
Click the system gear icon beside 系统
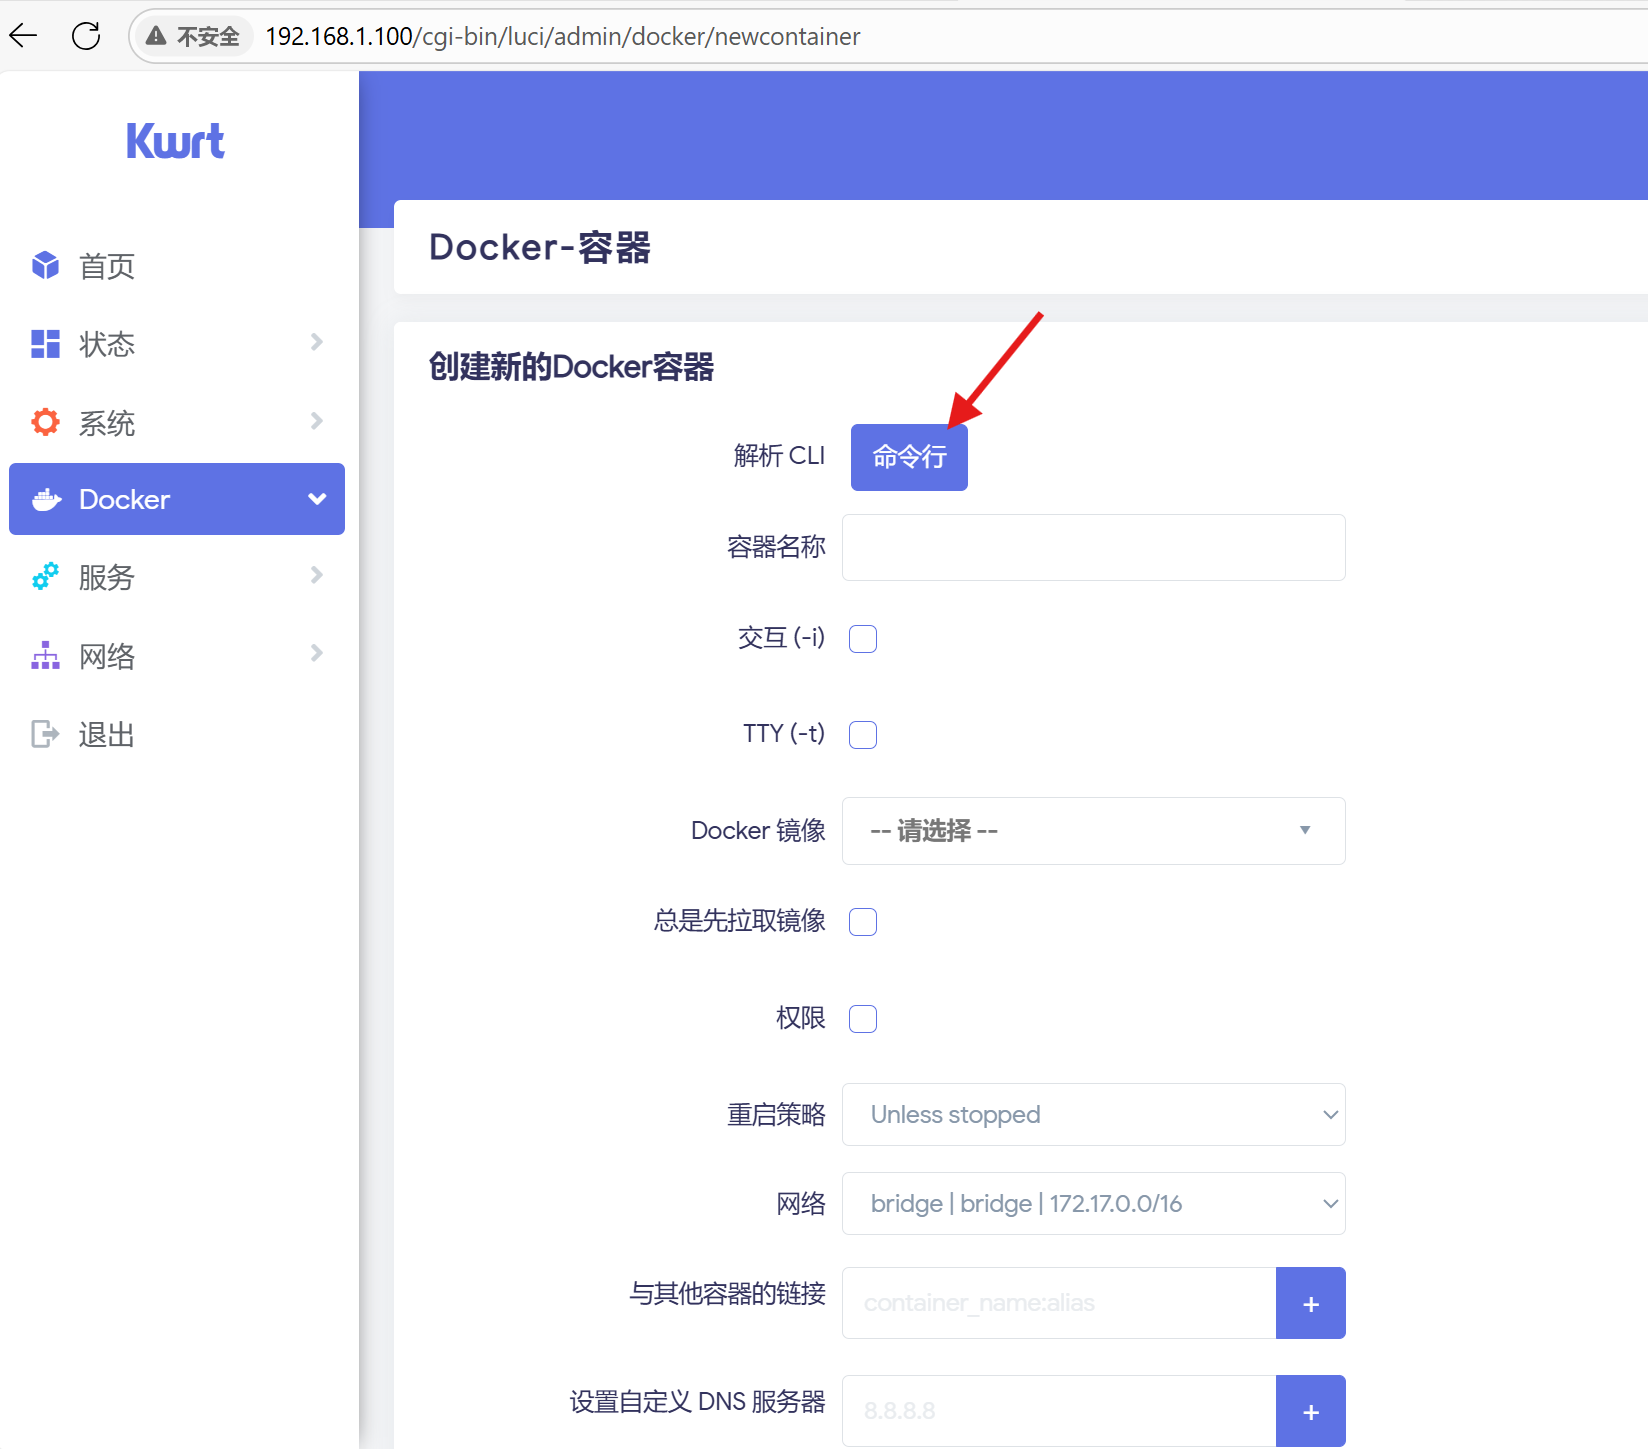pyautogui.click(x=45, y=422)
